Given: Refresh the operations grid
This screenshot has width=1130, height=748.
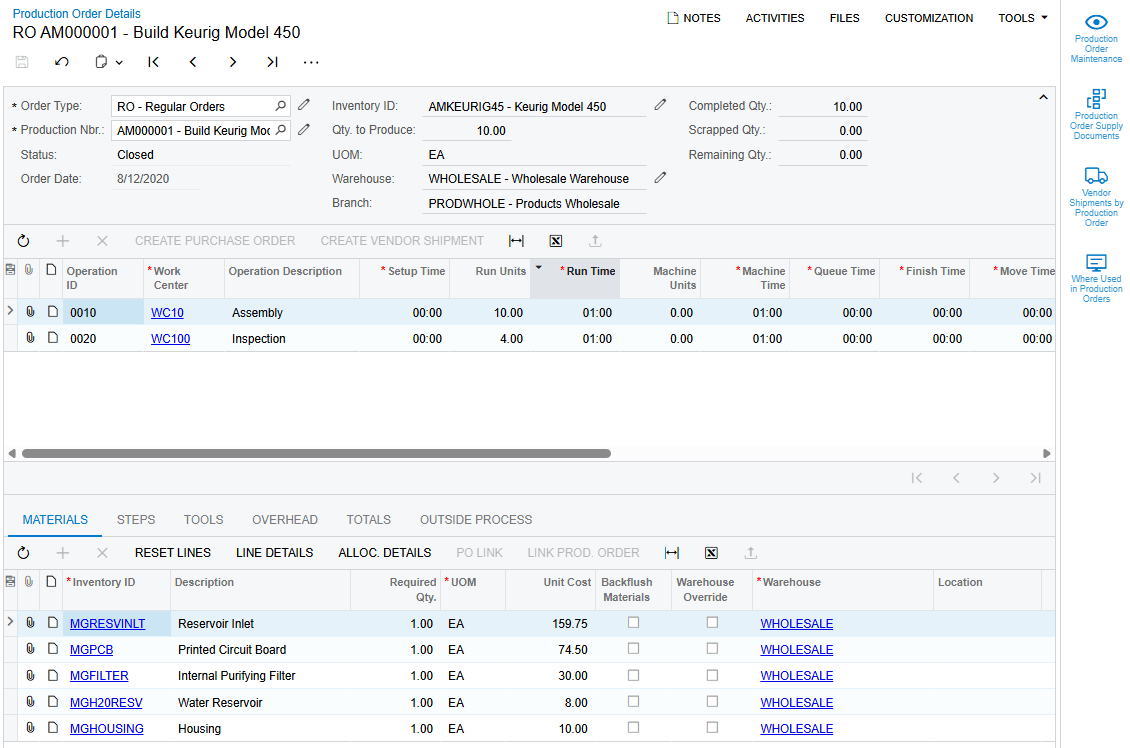Looking at the screenshot, I should tap(23, 241).
